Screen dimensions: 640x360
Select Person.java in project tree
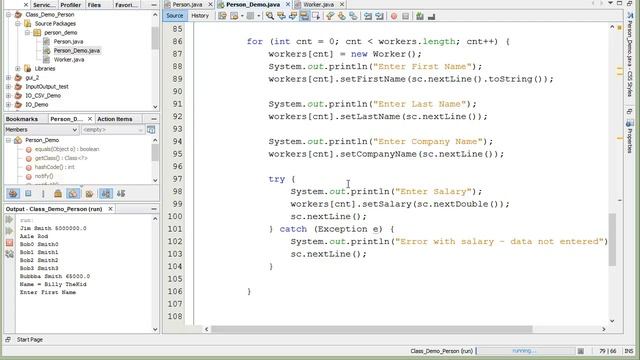(68, 41)
